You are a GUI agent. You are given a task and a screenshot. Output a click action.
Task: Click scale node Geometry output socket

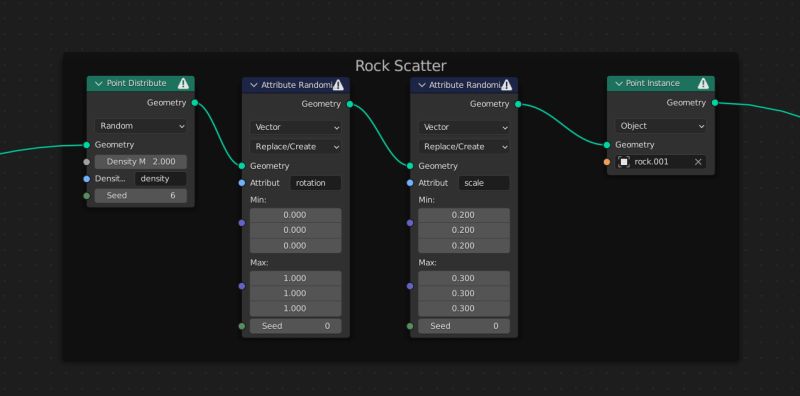click(518, 104)
